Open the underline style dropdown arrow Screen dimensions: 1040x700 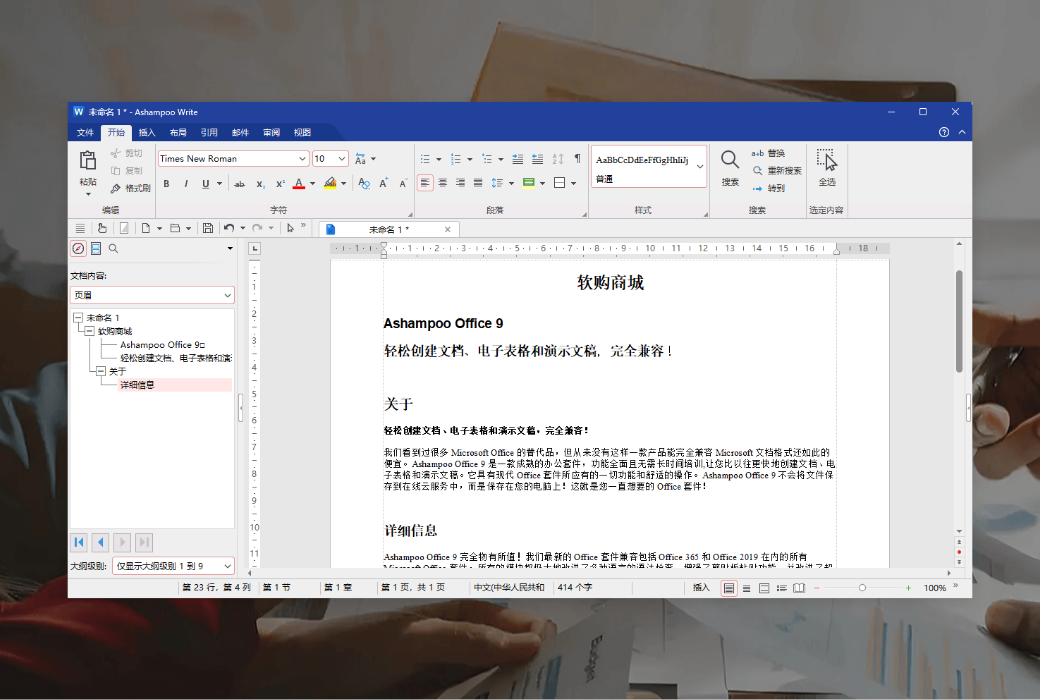[220, 184]
